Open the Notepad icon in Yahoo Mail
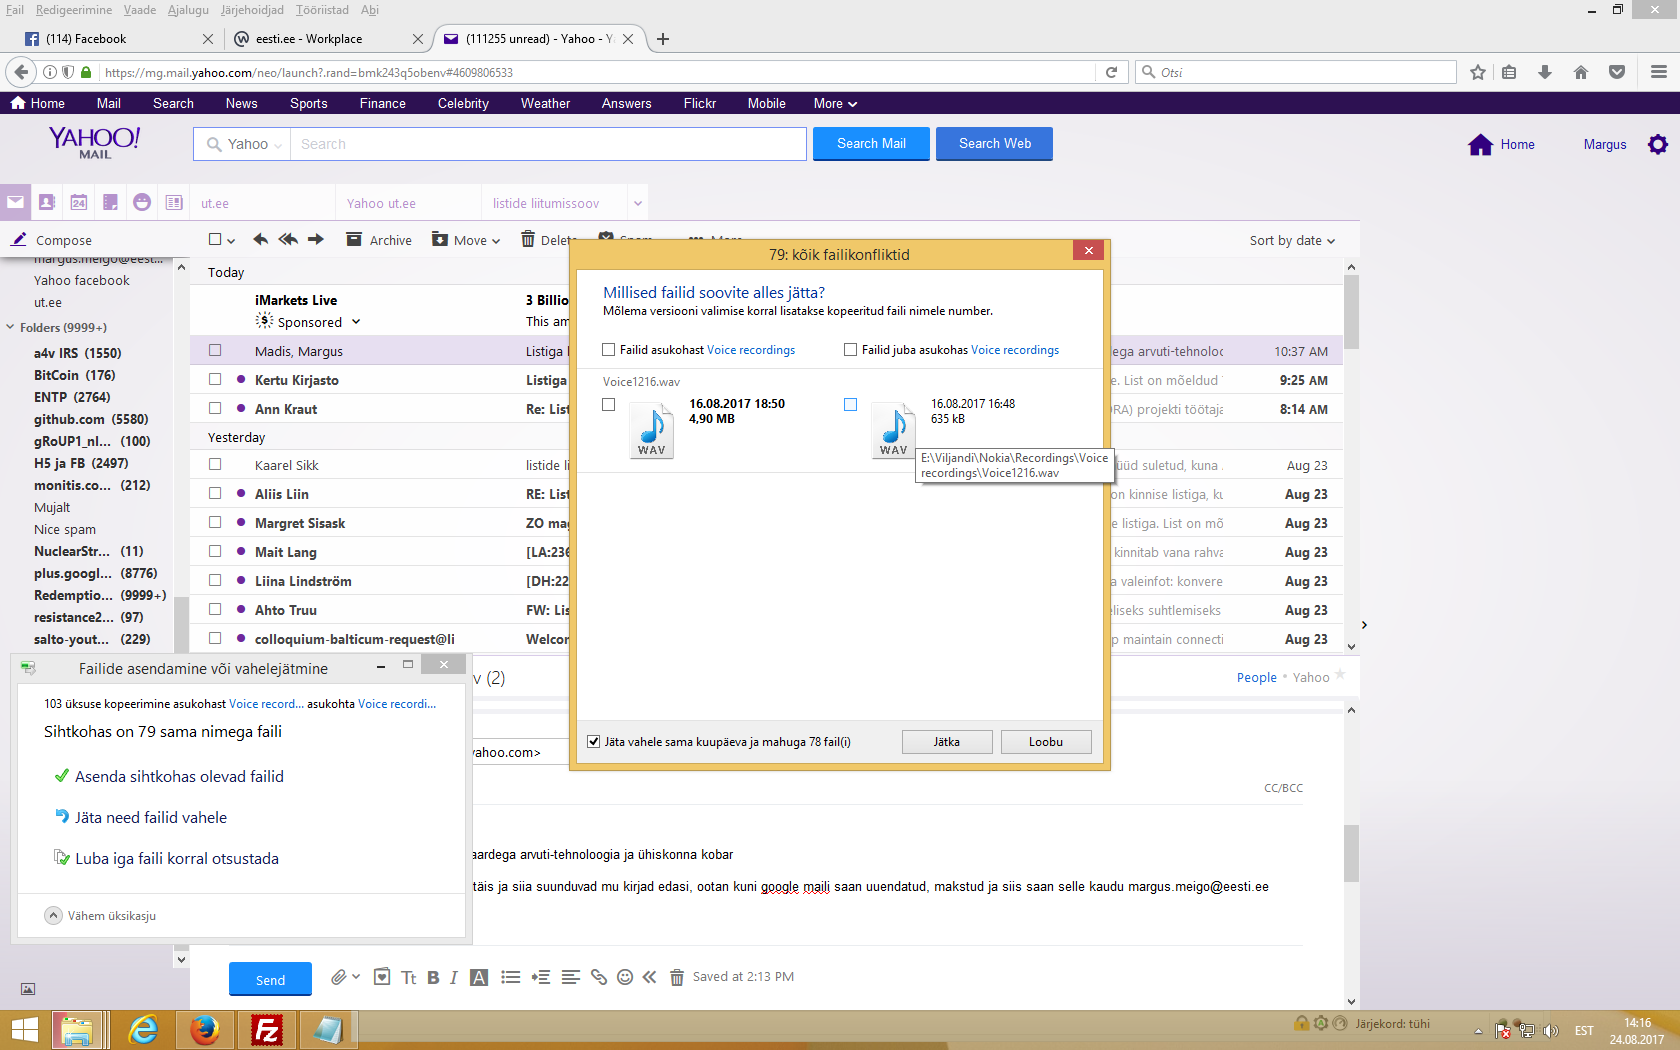The image size is (1680, 1050). [111, 202]
